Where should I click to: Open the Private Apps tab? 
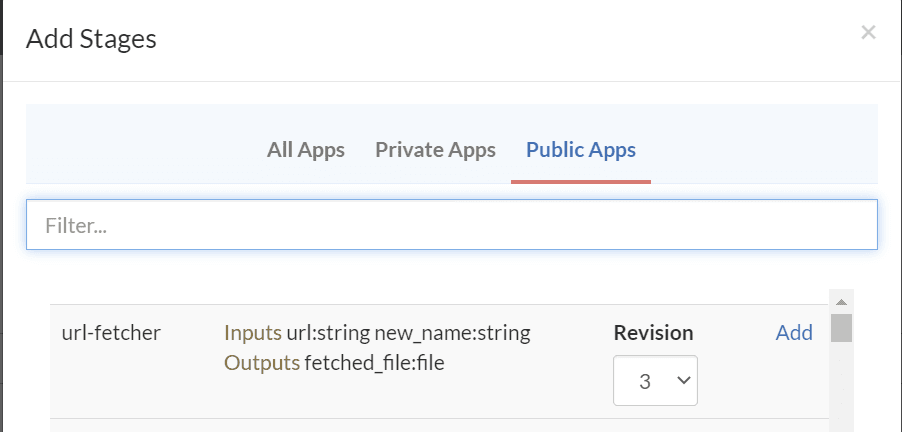pos(435,150)
